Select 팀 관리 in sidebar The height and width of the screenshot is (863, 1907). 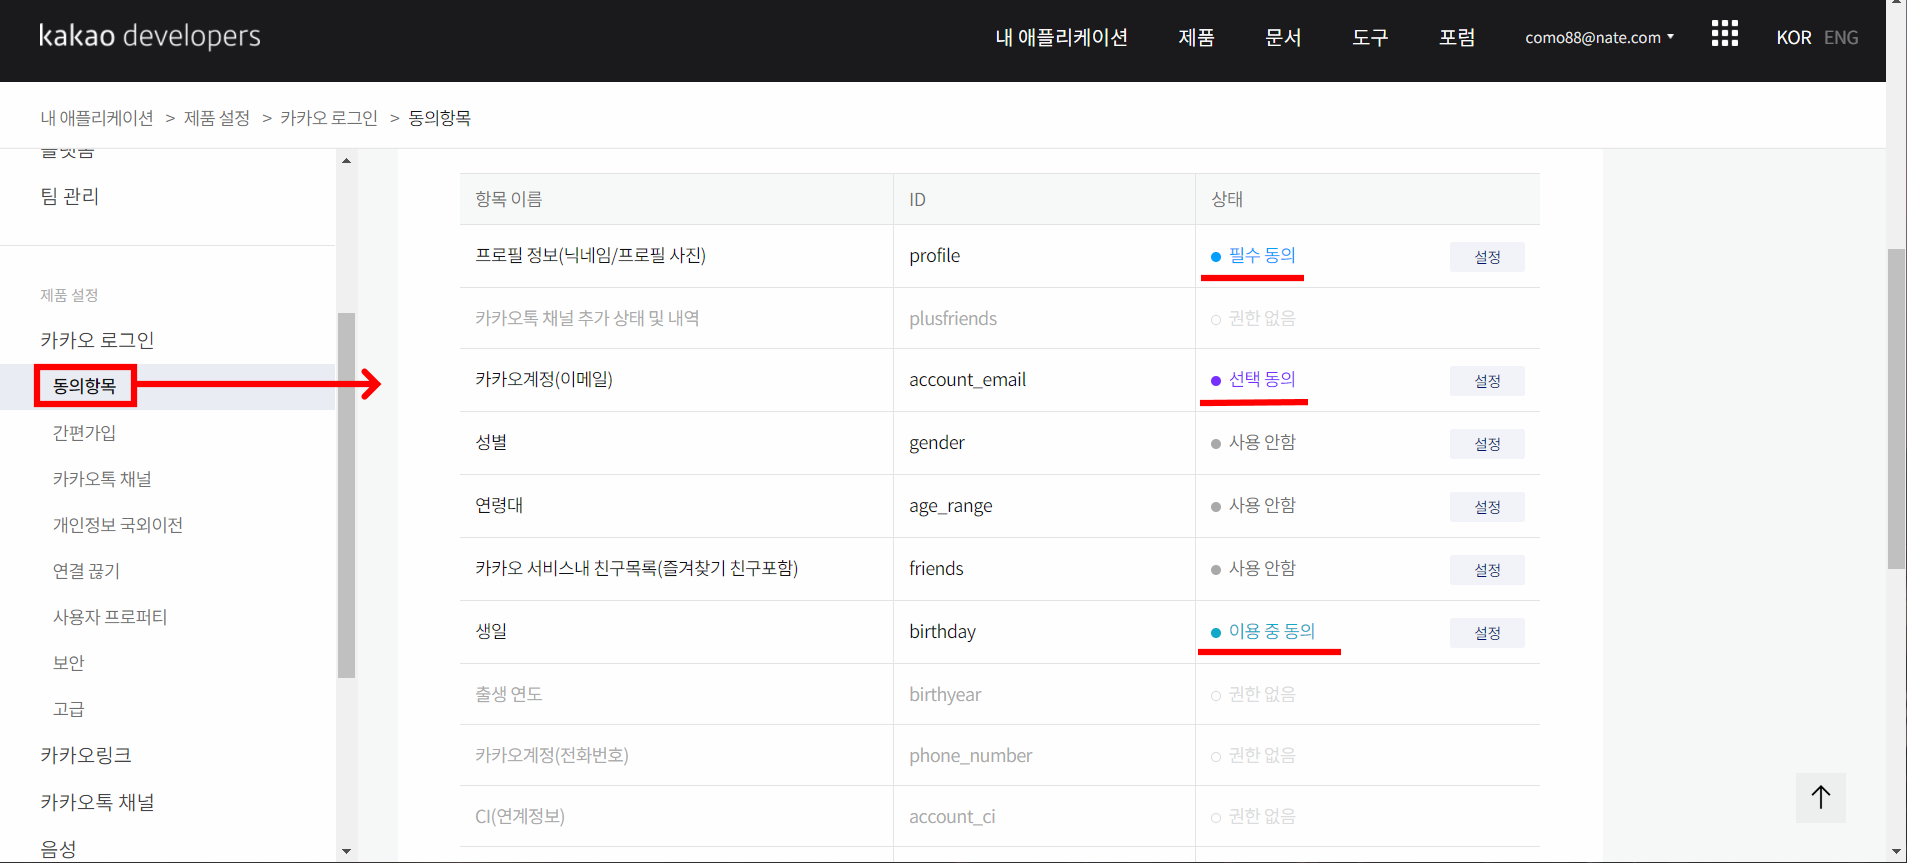coord(70,196)
